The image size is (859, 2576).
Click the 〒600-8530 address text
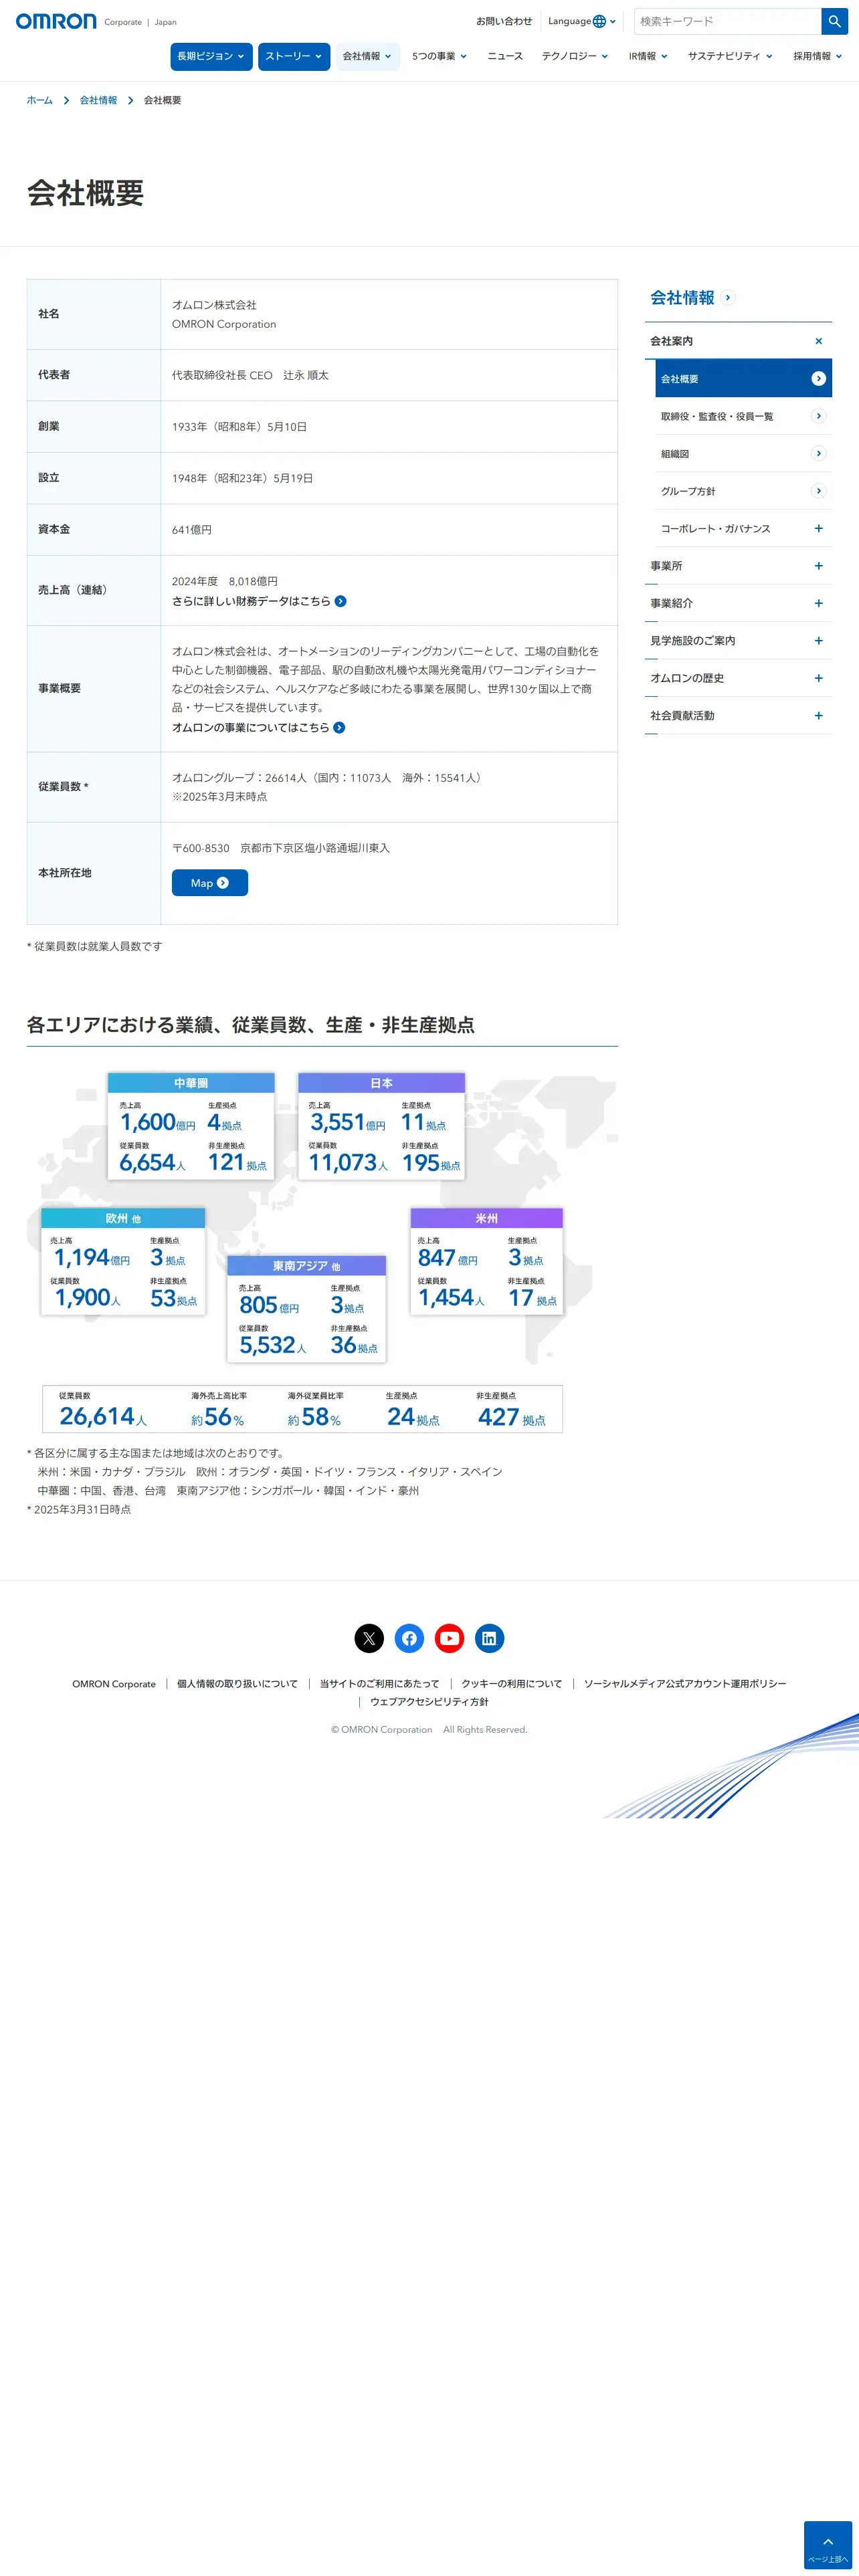[281, 848]
